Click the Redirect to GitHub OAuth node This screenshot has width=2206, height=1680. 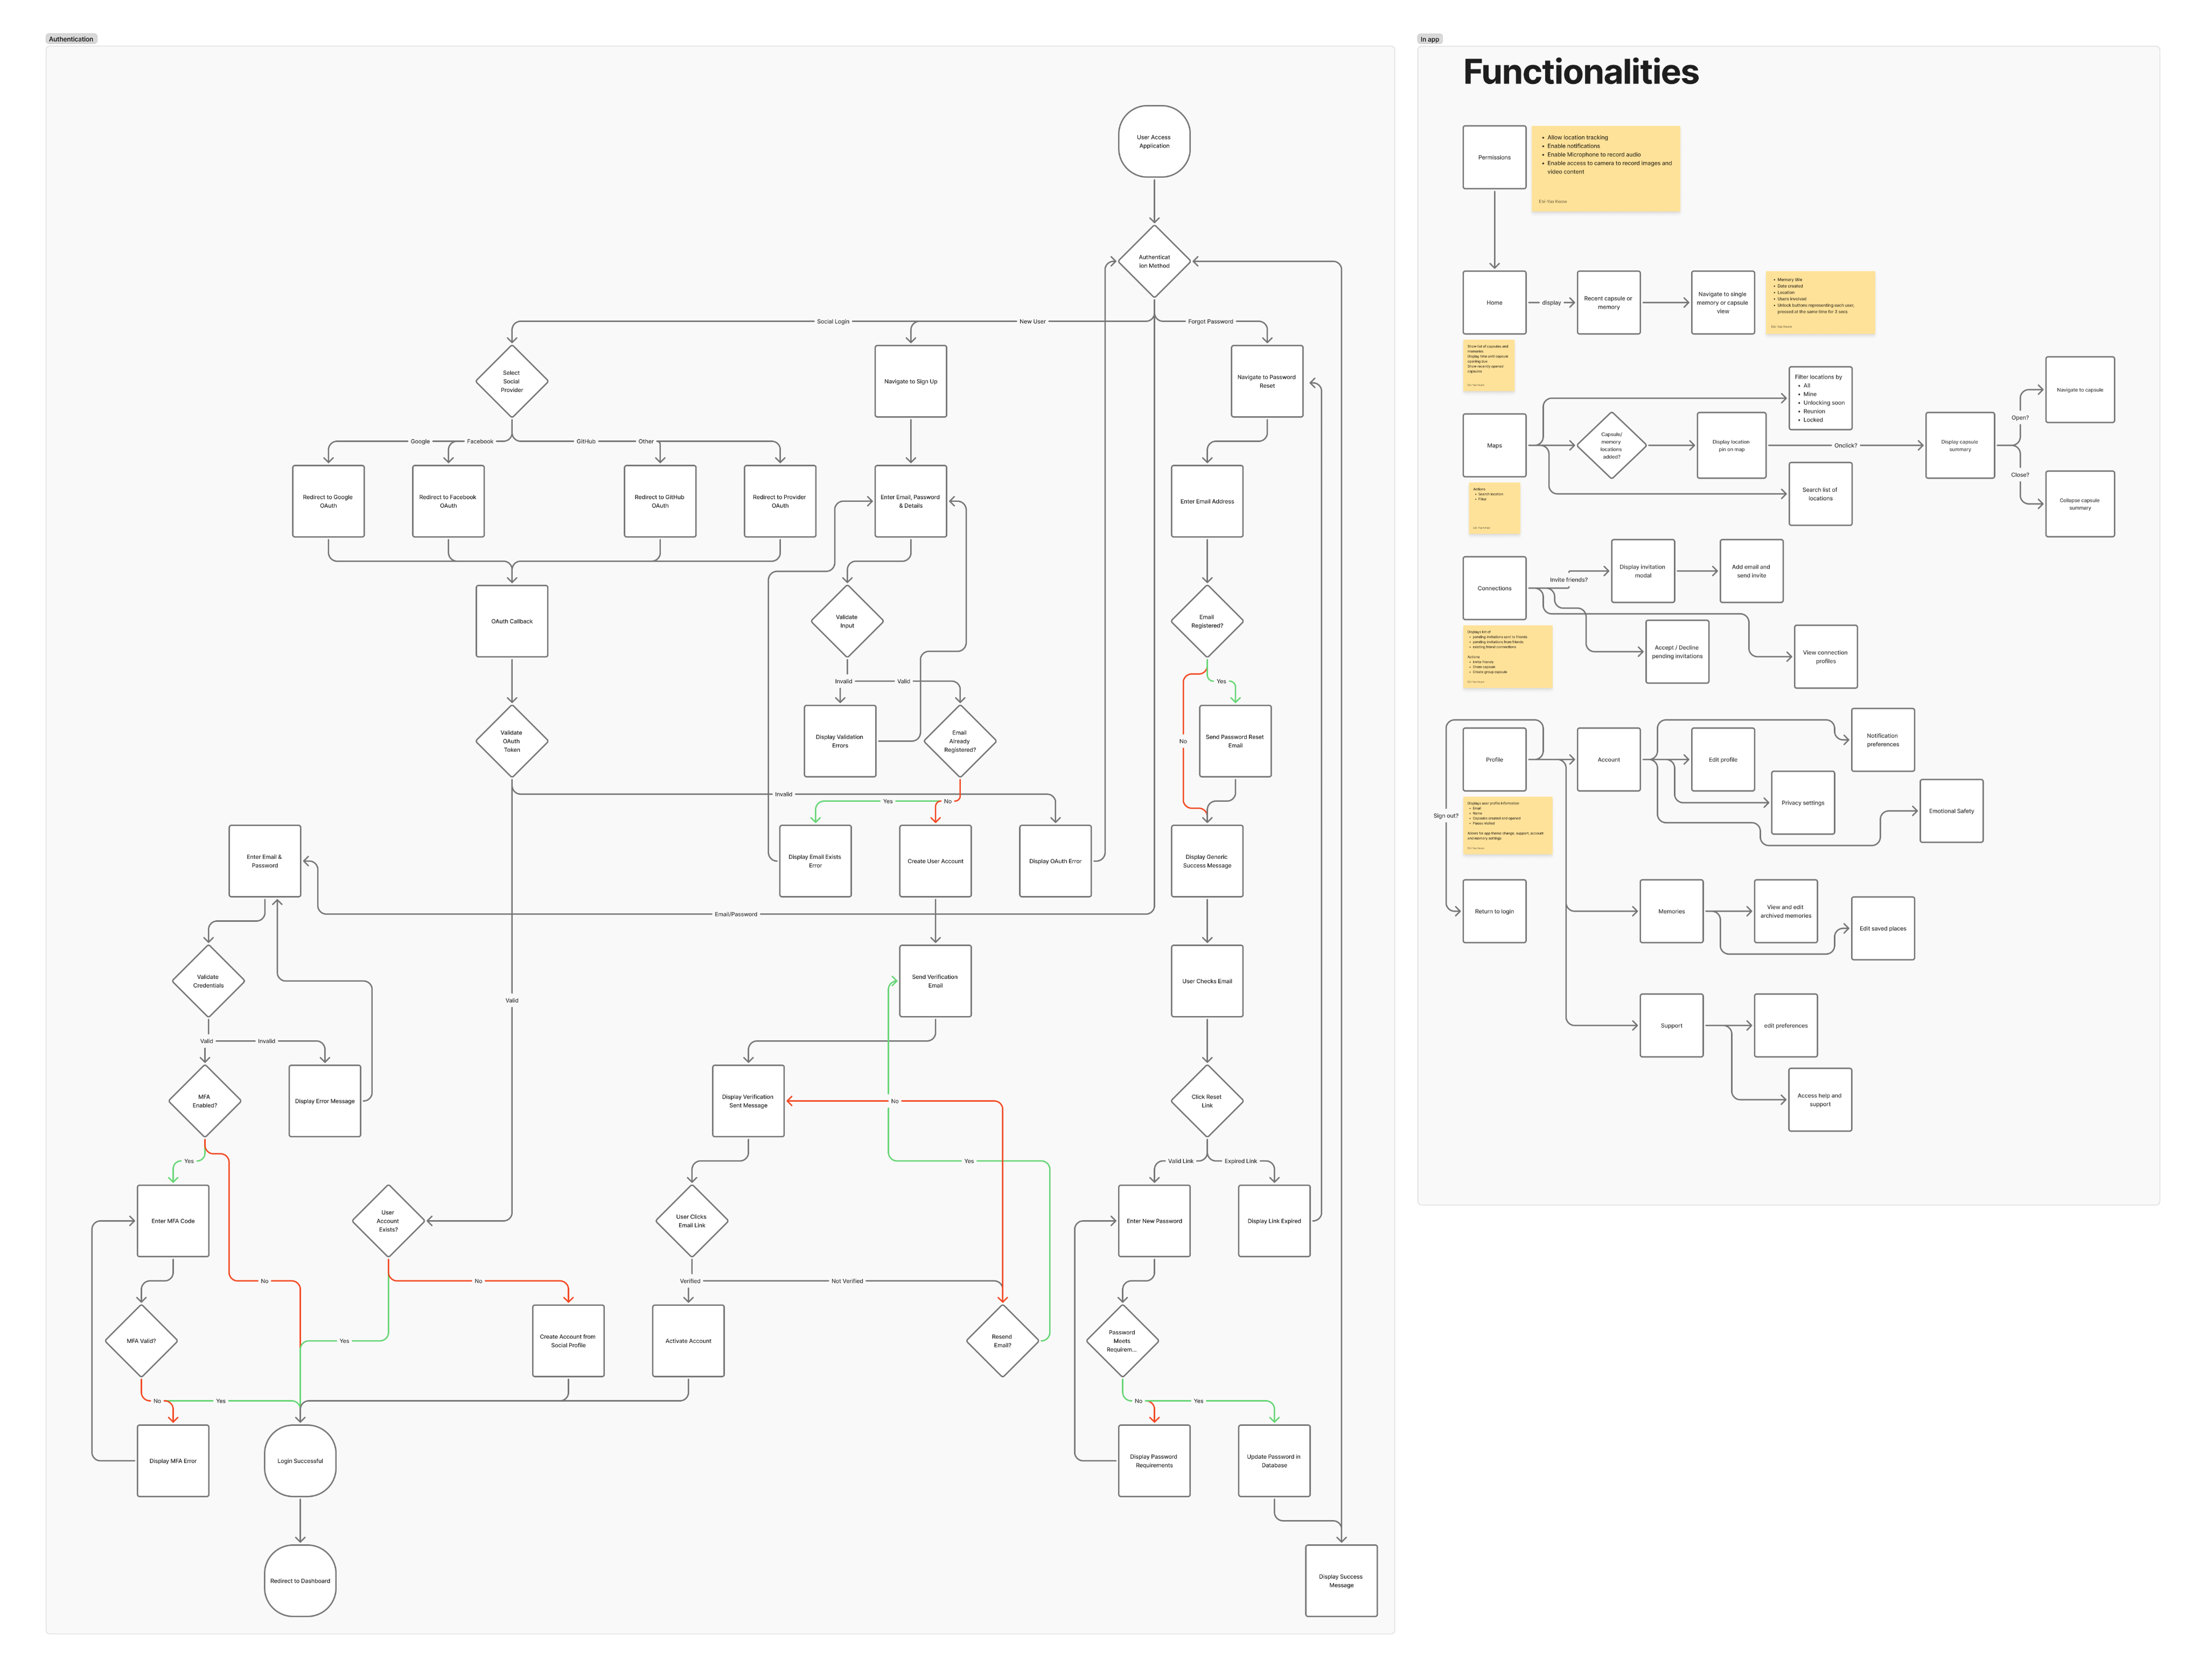tap(660, 501)
